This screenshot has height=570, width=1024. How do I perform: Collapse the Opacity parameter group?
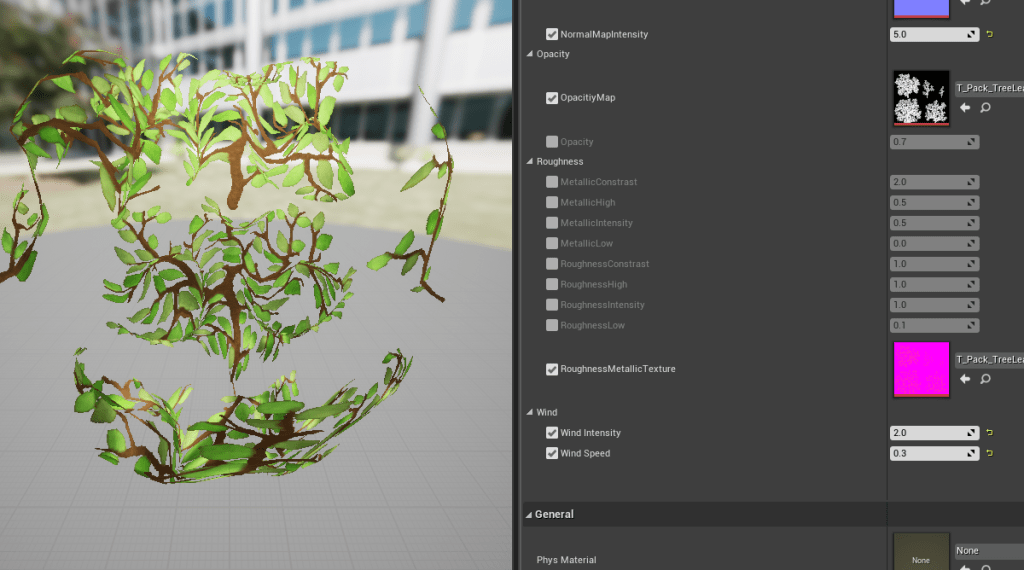(530, 54)
